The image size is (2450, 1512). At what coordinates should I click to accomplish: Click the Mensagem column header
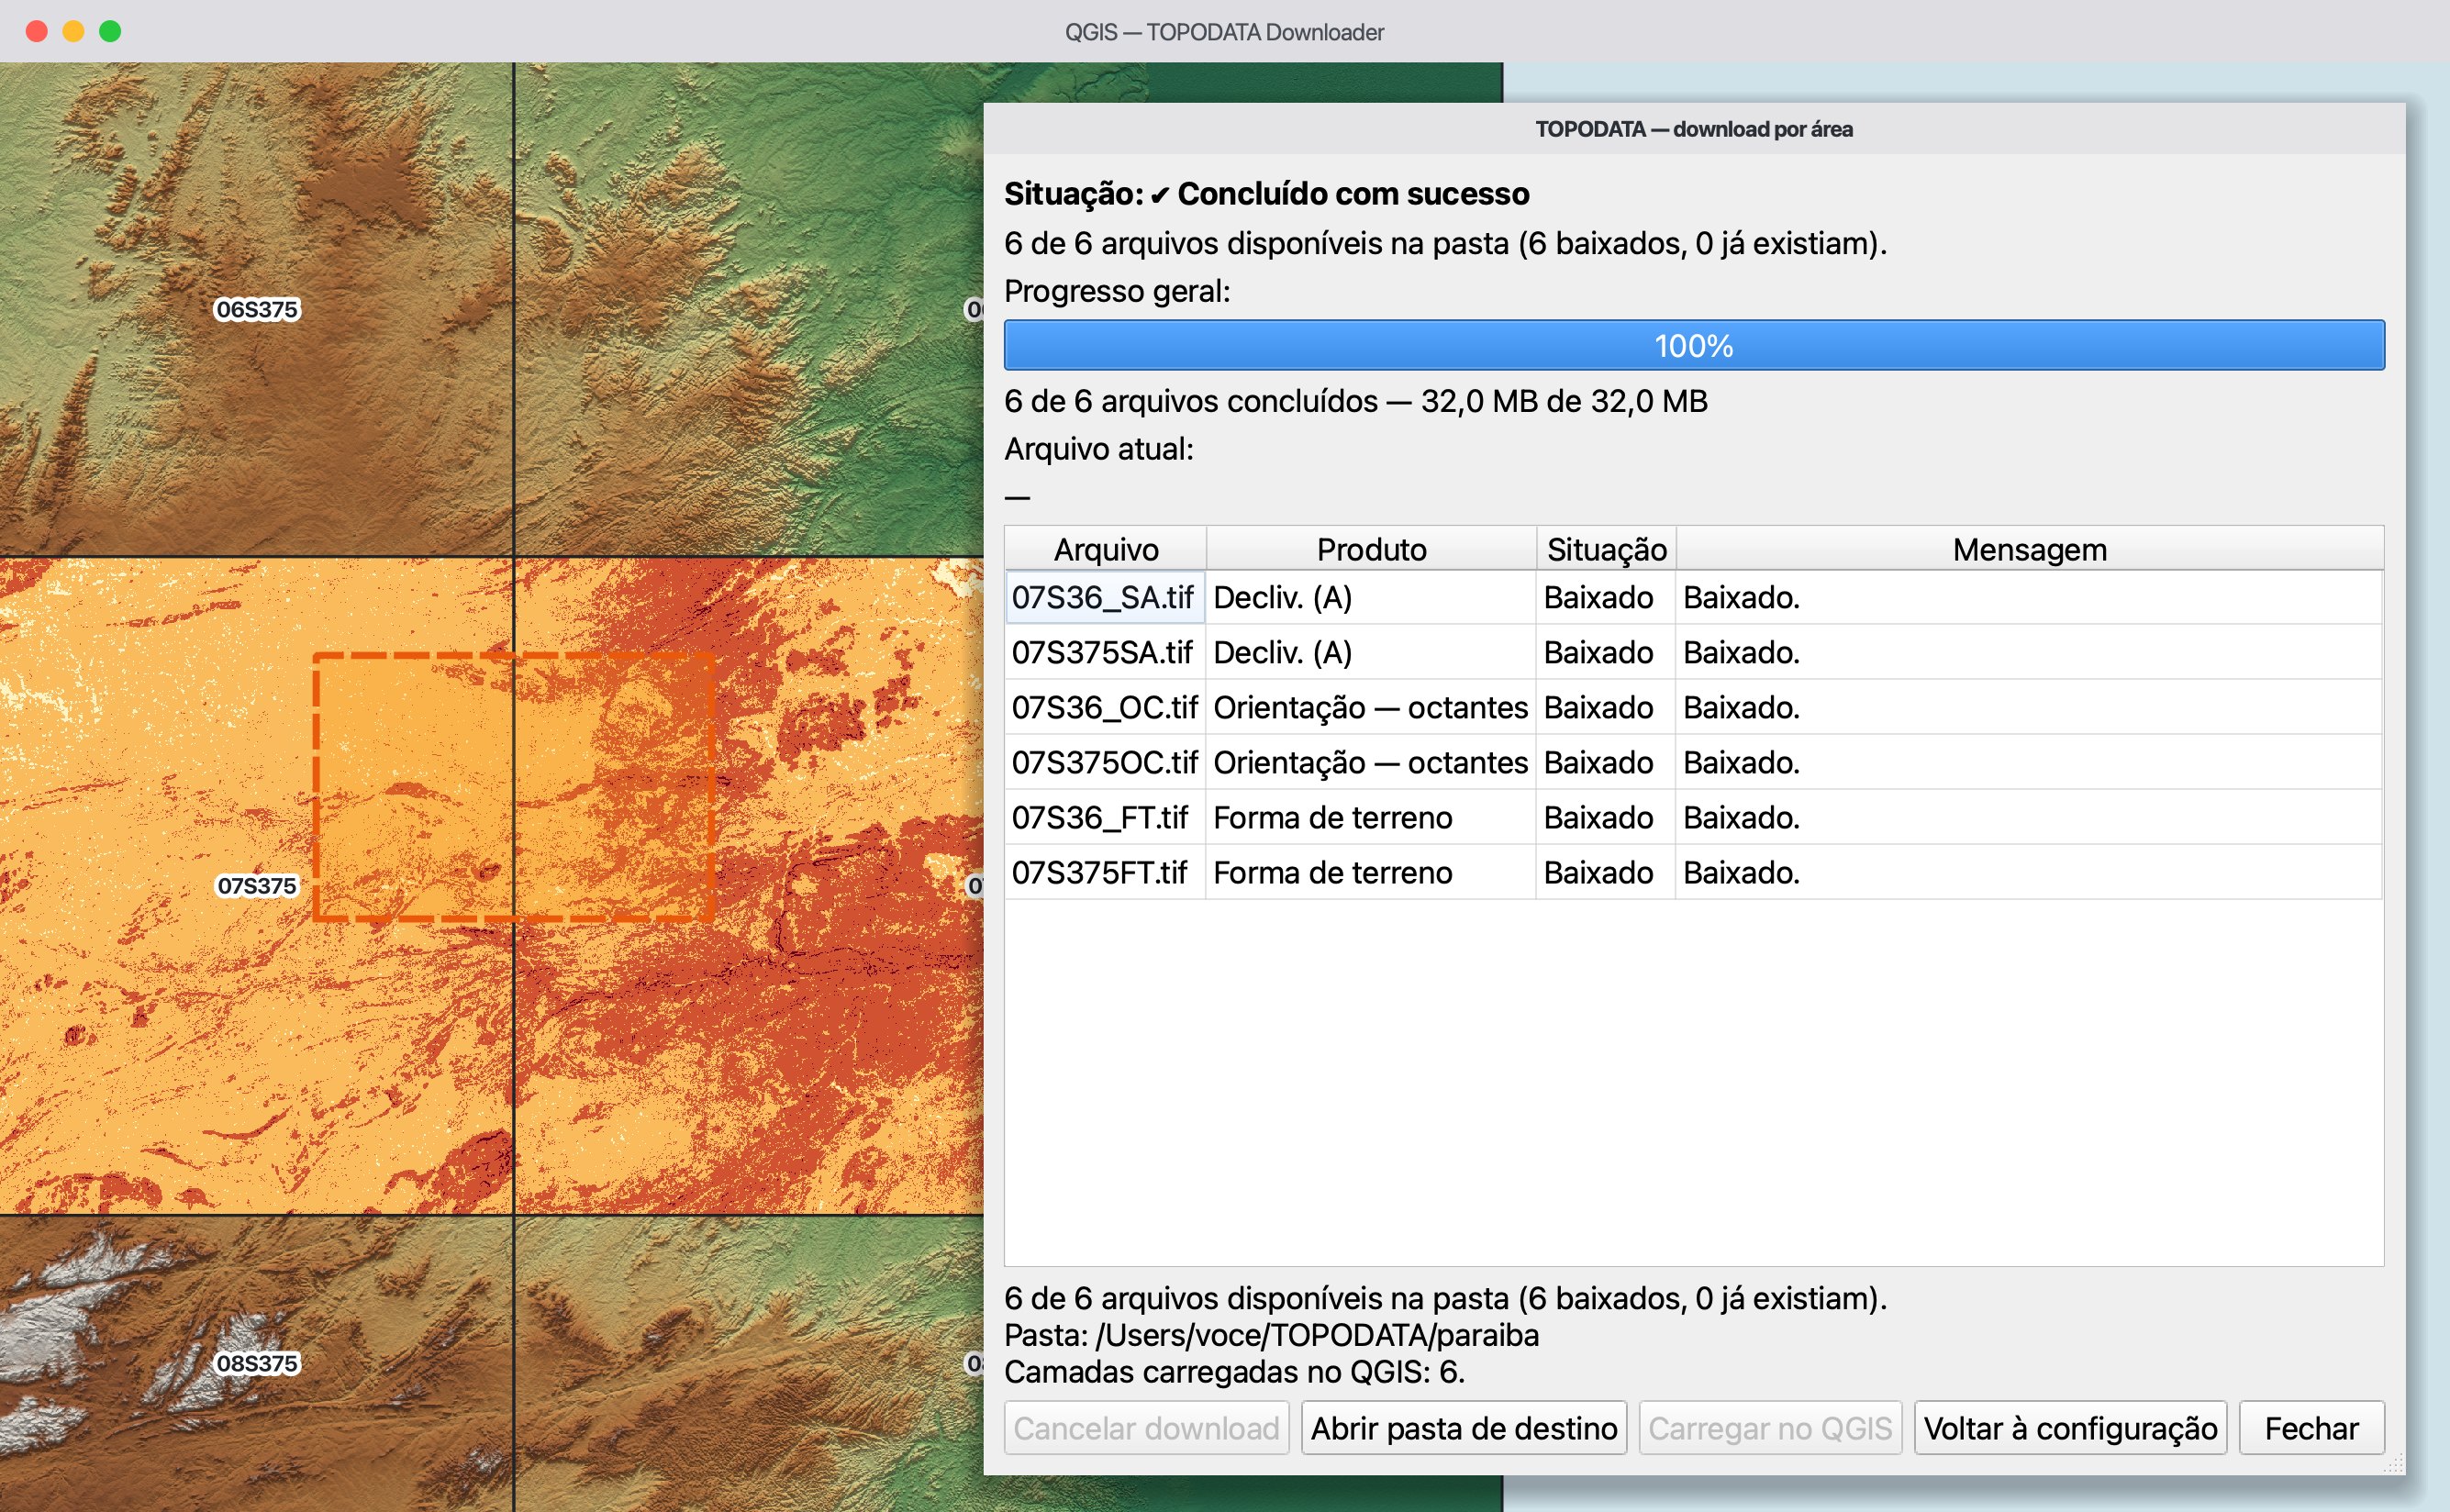pos(2029,549)
